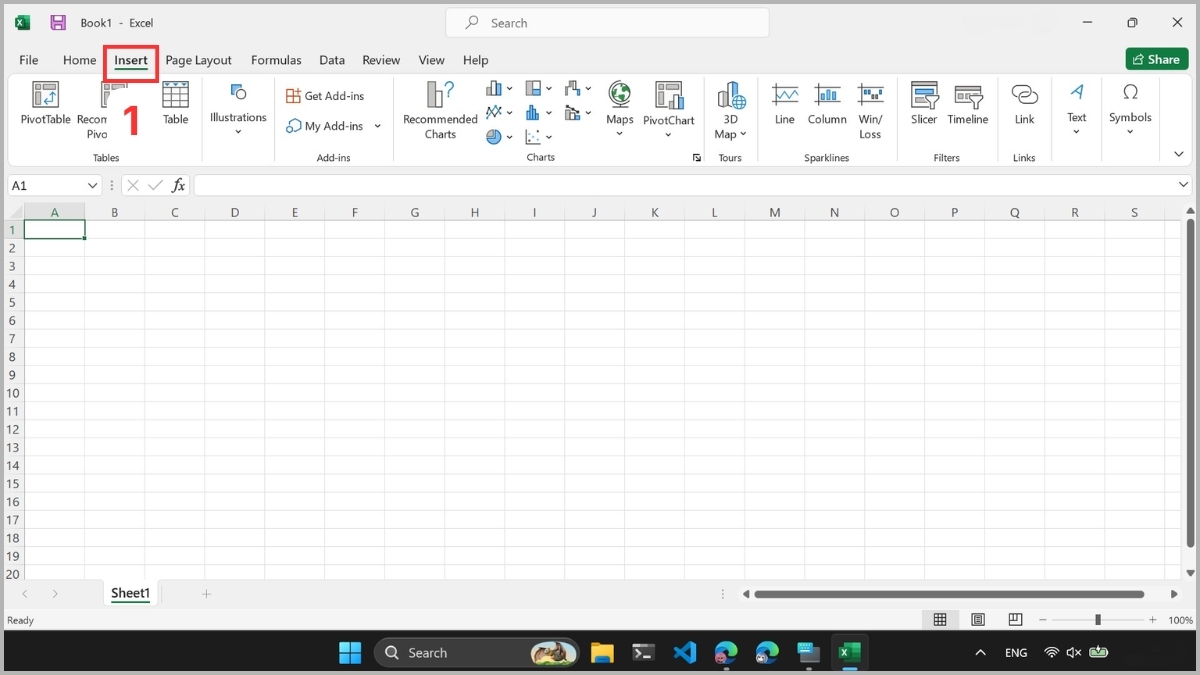
Task: Insert a statistic histogram chart
Action: click(x=539, y=113)
